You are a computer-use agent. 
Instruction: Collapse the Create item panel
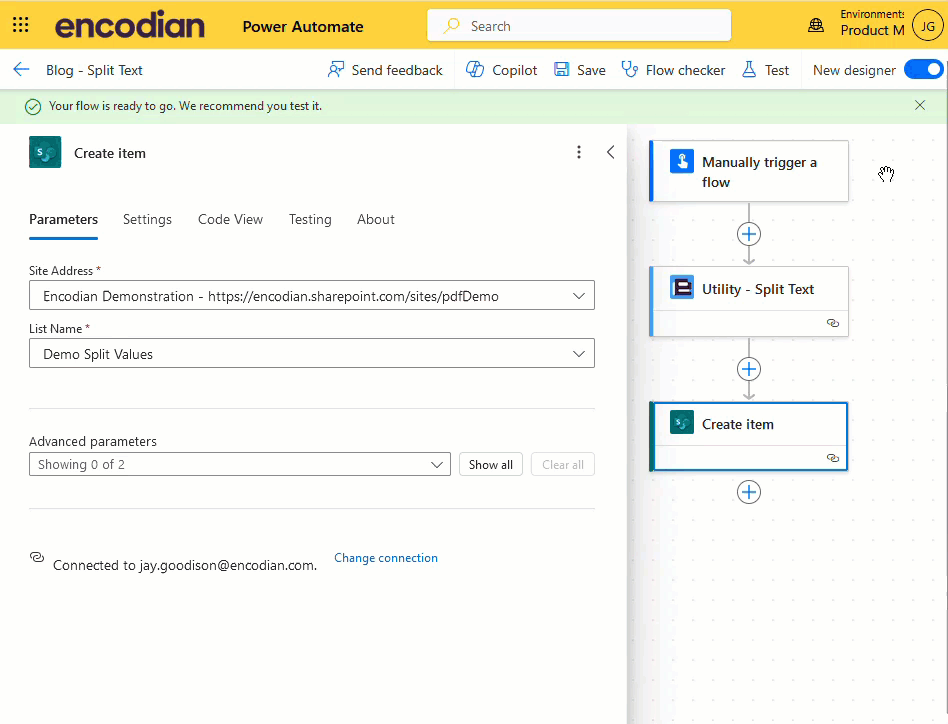[x=611, y=152]
